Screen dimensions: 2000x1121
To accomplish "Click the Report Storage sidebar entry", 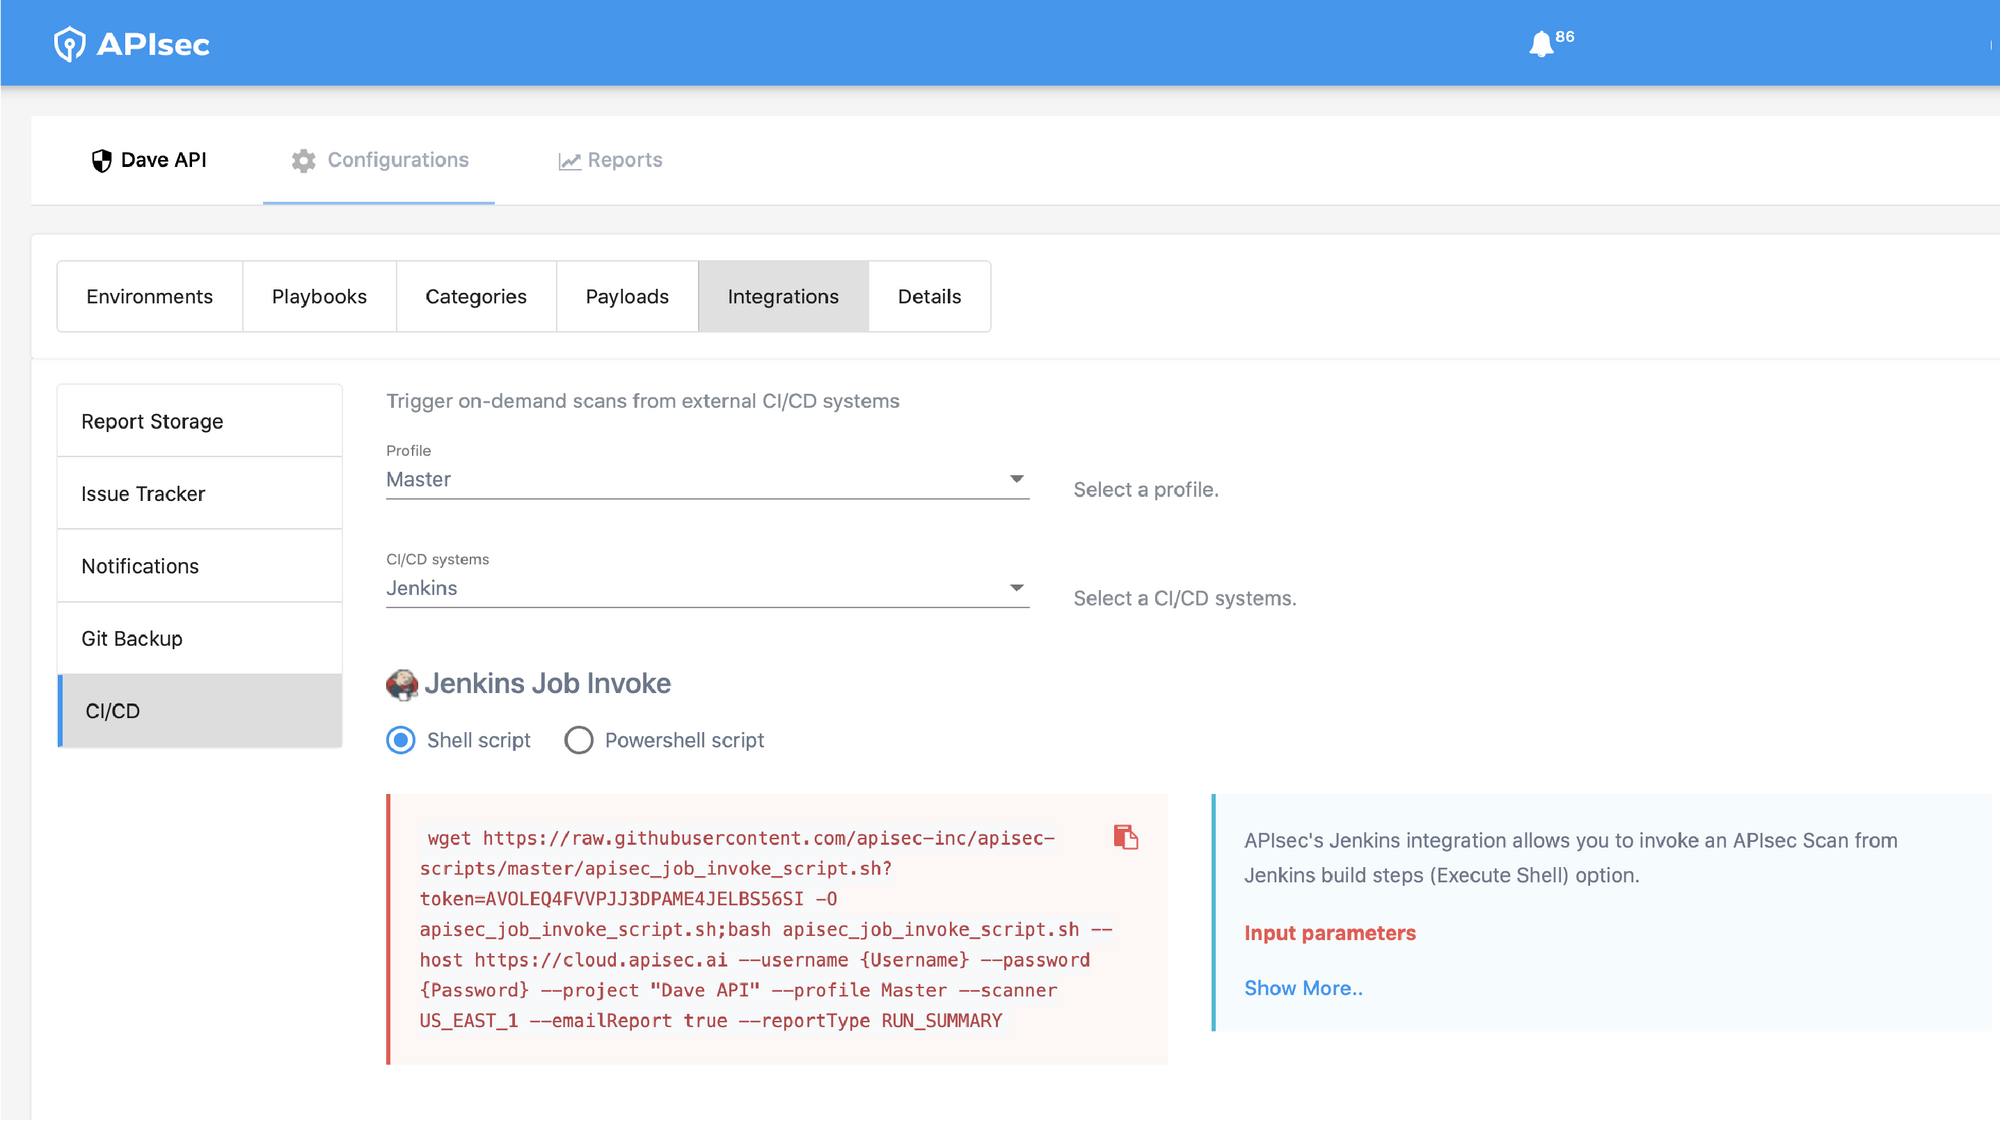I will pos(152,421).
